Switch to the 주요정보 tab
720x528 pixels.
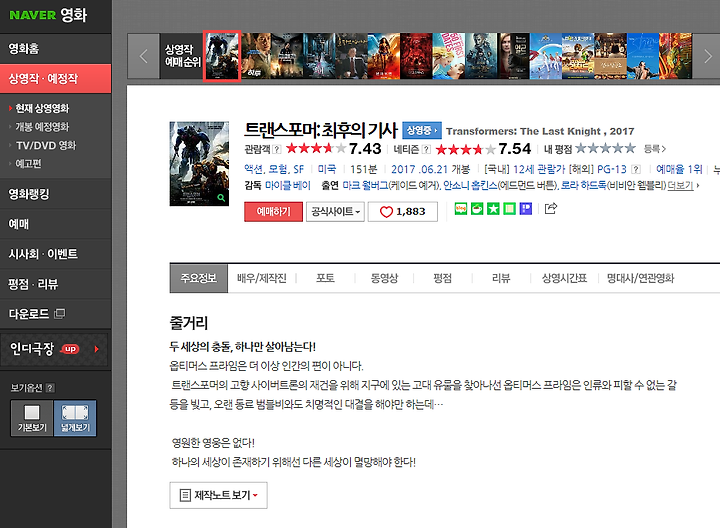coord(198,278)
